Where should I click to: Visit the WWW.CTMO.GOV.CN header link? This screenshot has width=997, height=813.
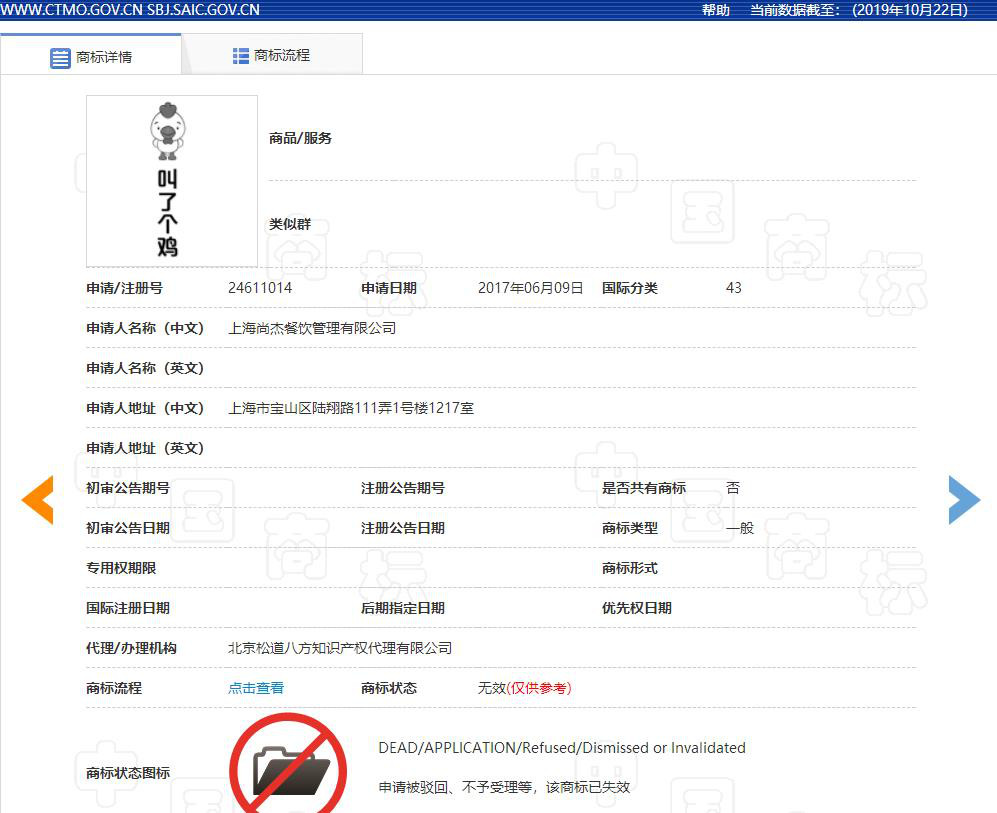click(x=73, y=10)
